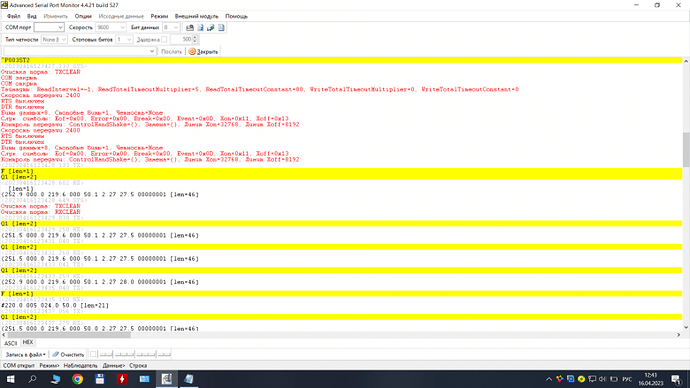Open the red lightning bolt taskbar app
Screen dimensions: 690x388
tap(122, 379)
